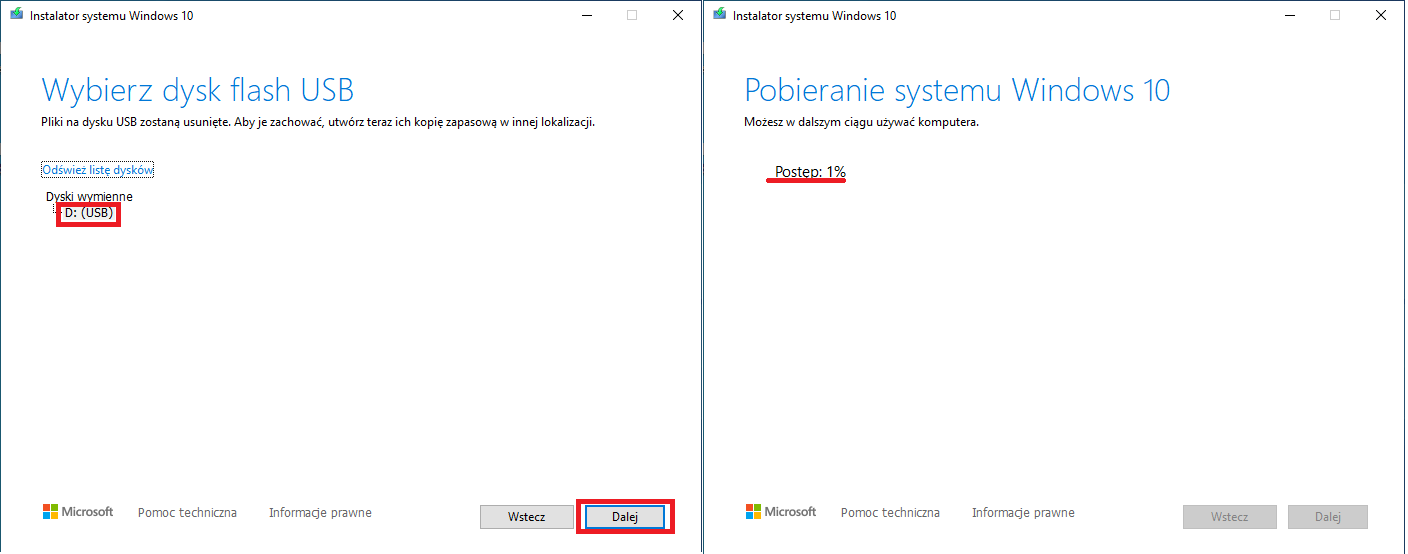Click the Możesz w dalszym ciągu używać komputera text

pyautogui.click(x=862, y=122)
